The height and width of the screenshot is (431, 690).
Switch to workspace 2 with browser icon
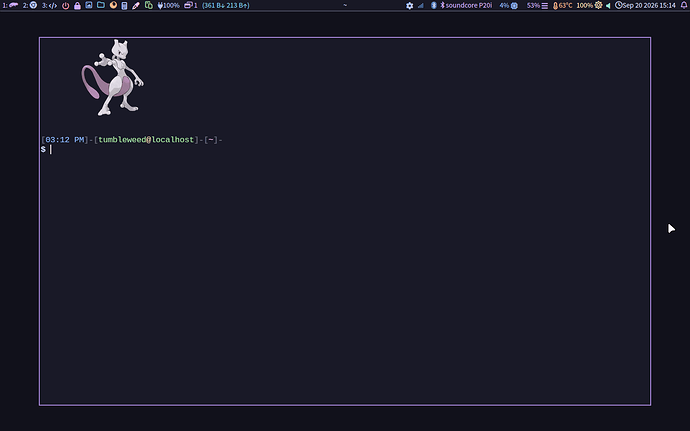(30, 5)
